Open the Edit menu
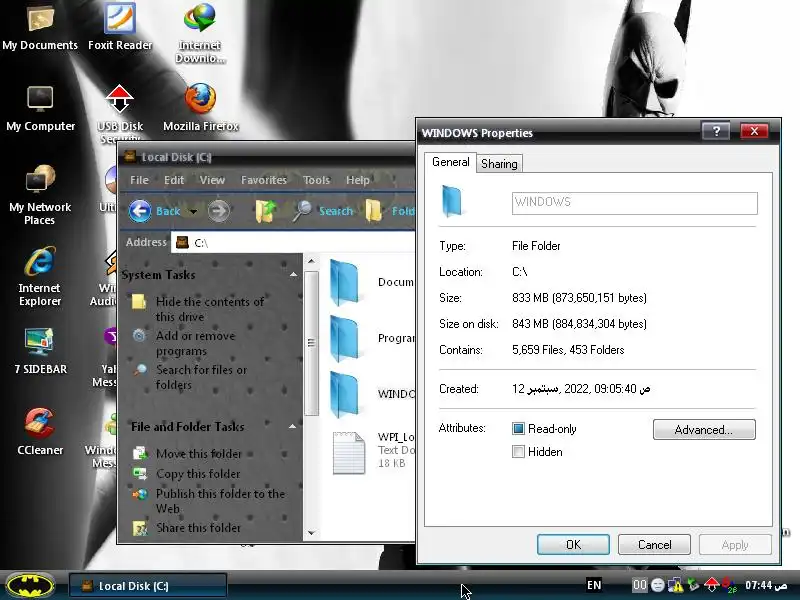Screen dimensions: 800x600 (x=173, y=180)
